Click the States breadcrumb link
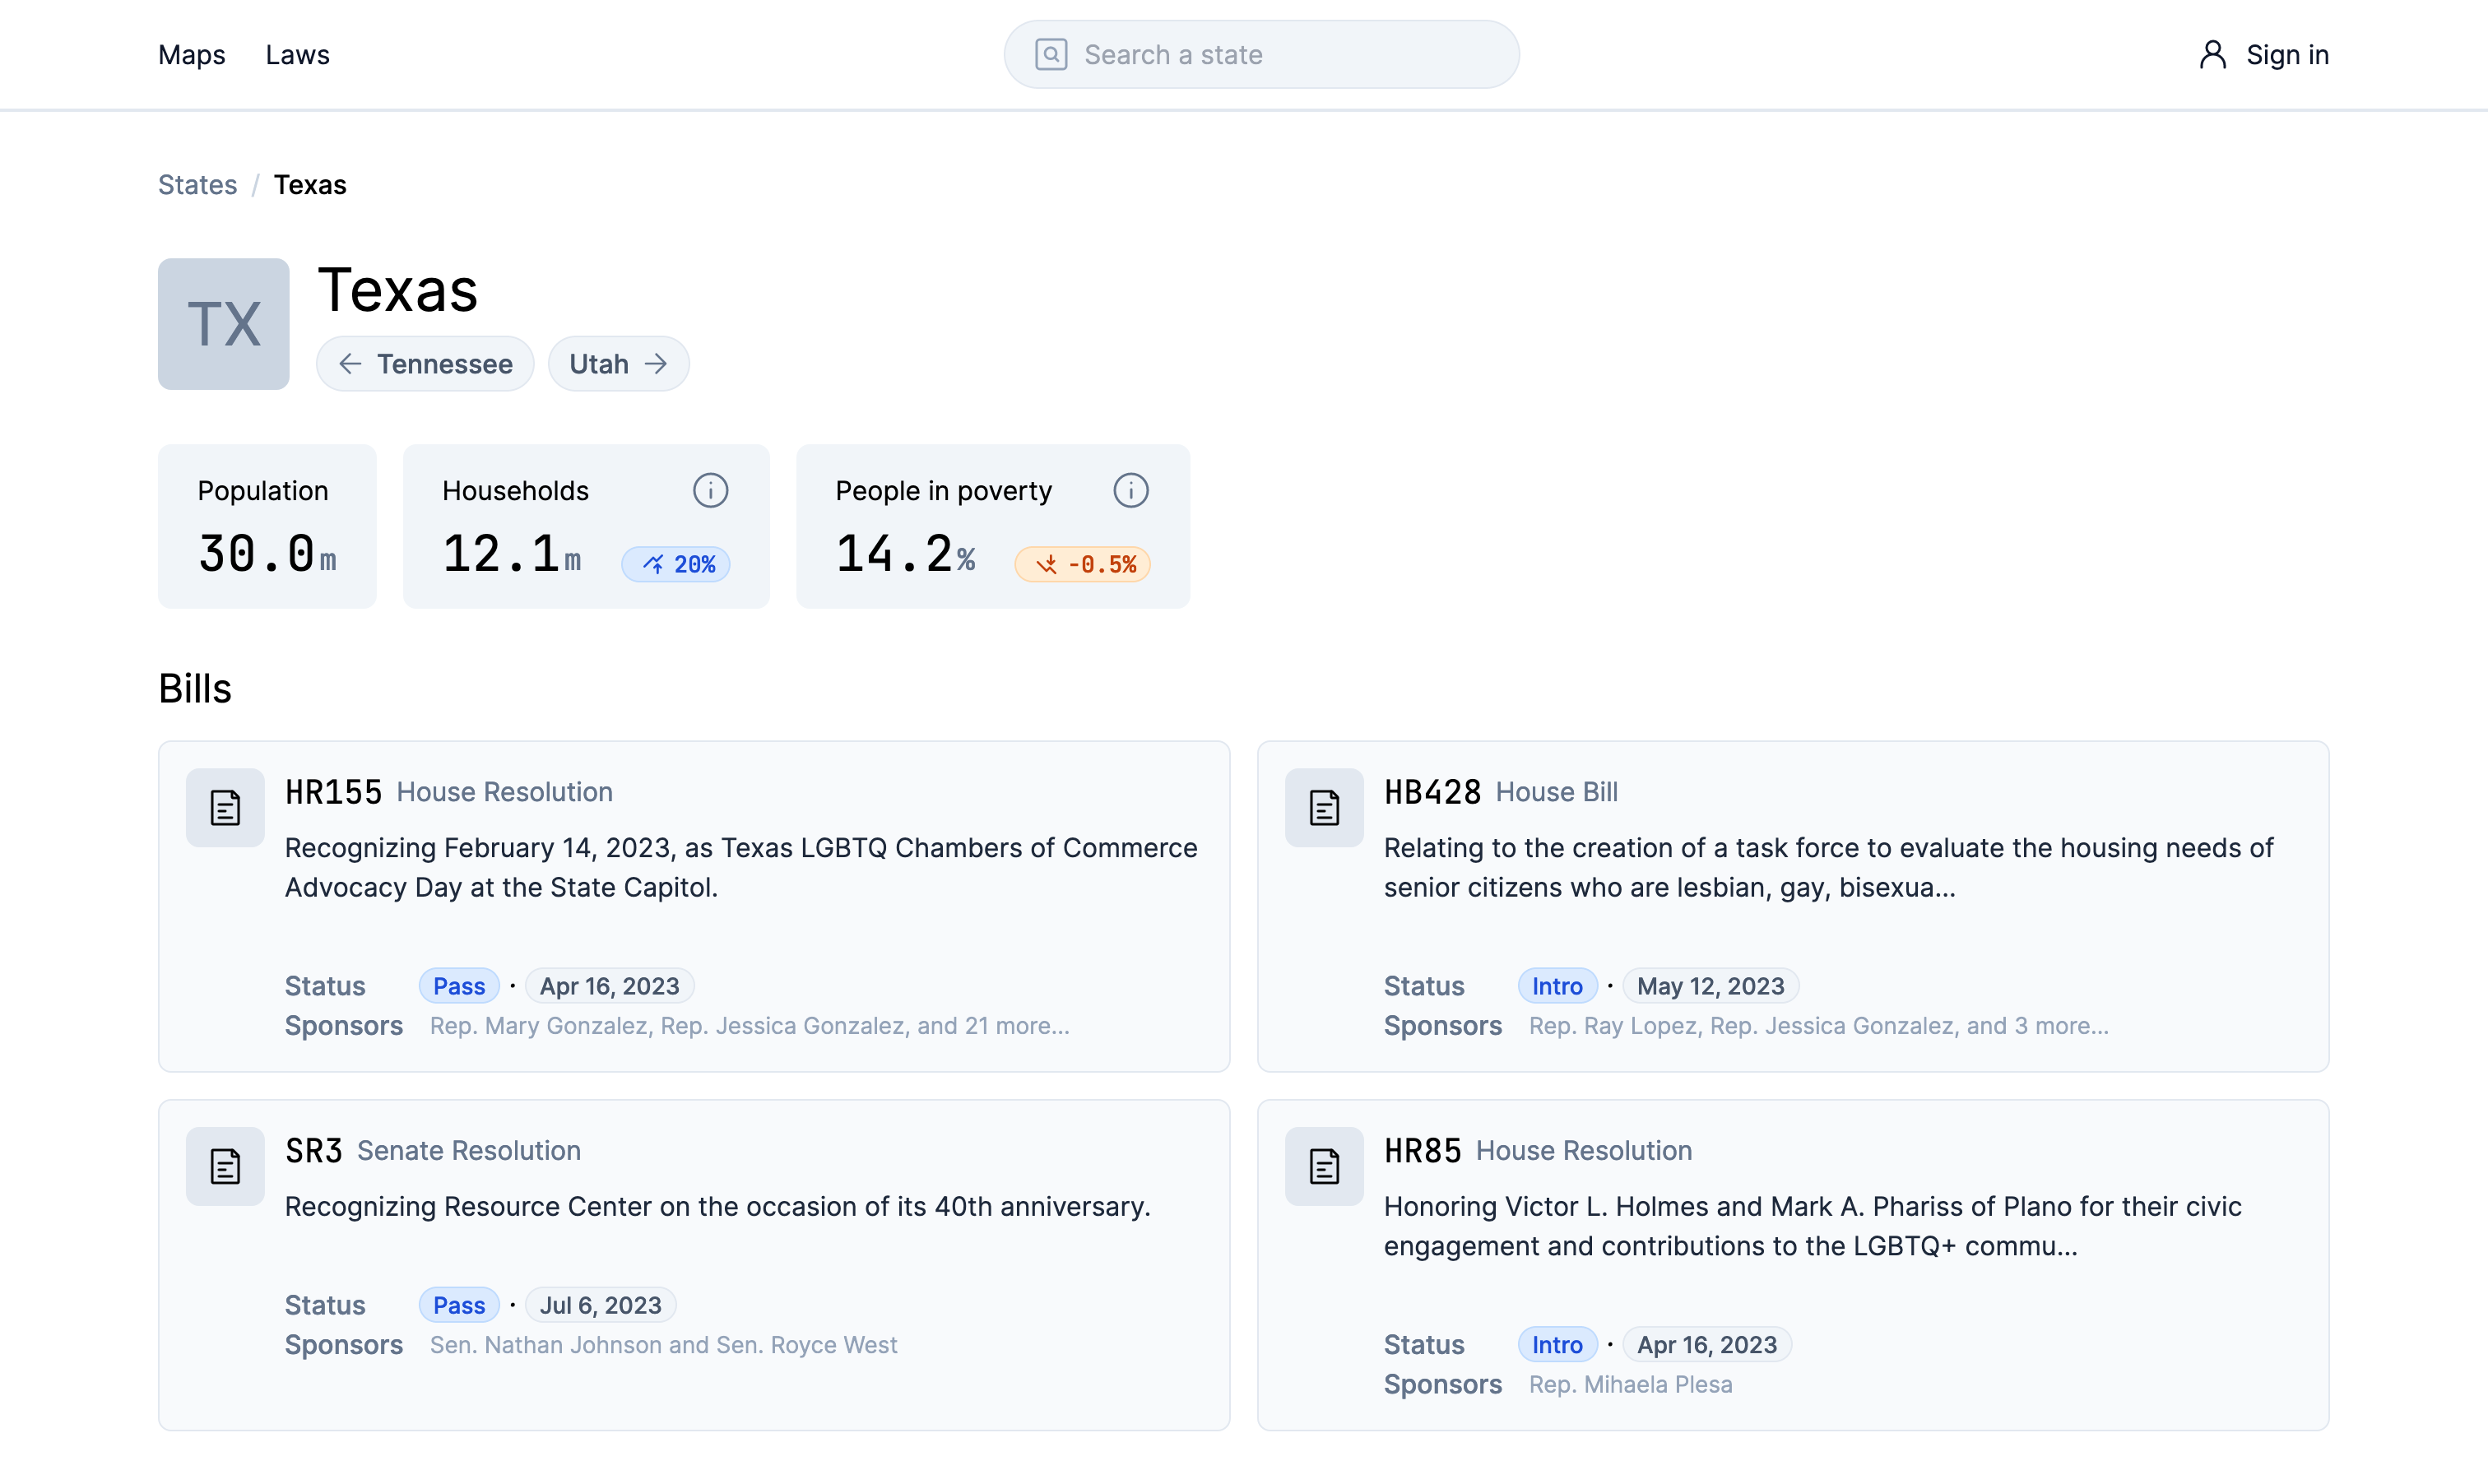The image size is (2488, 1484). 197,185
